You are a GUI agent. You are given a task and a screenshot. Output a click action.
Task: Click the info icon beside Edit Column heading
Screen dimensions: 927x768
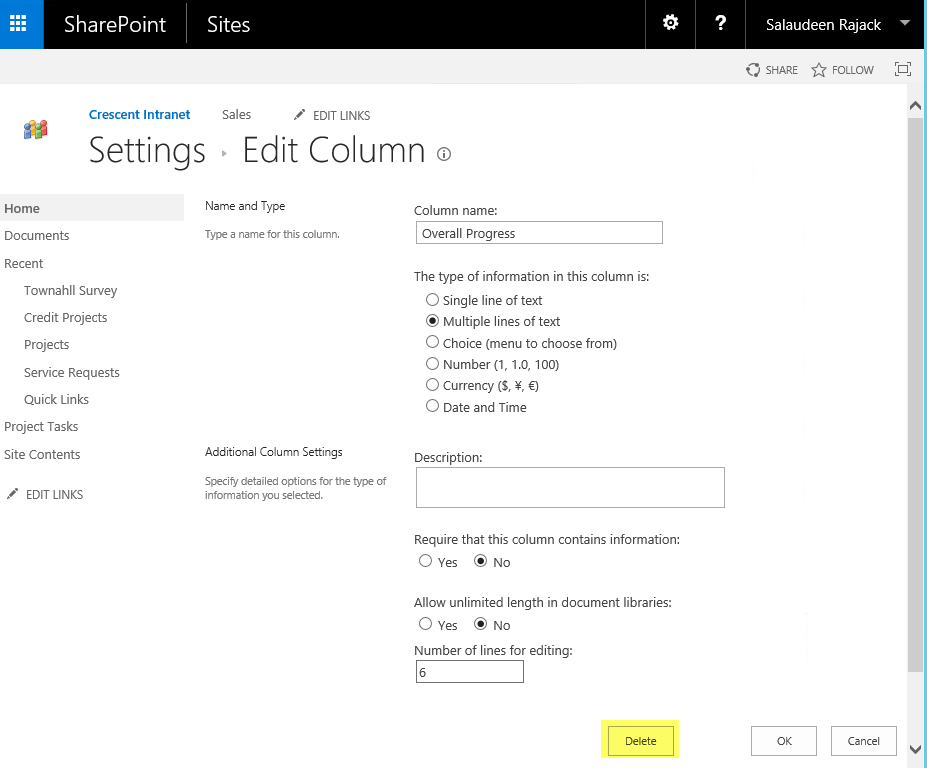point(444,154)
